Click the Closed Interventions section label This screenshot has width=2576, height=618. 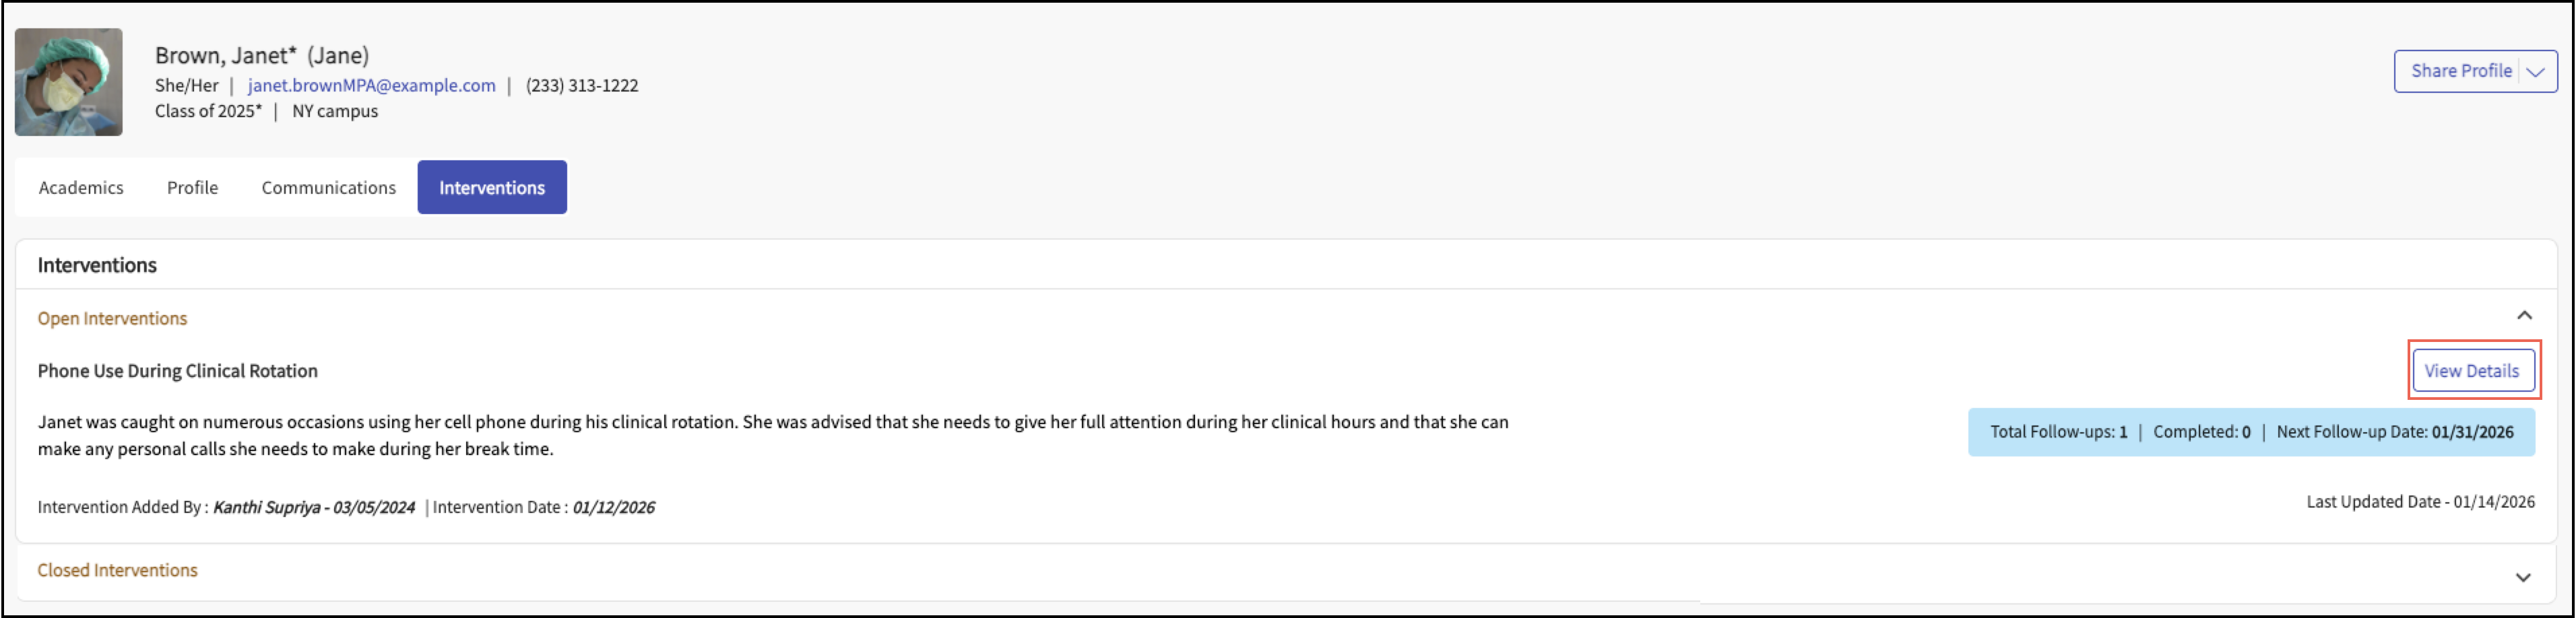(117, 570)
